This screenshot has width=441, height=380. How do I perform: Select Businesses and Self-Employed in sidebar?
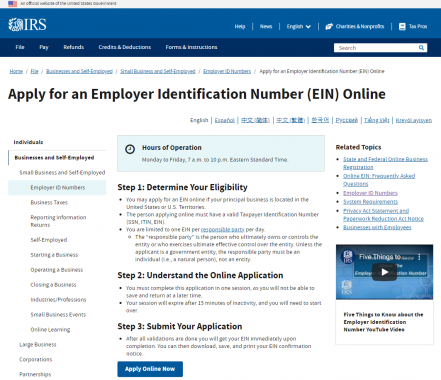coord(54,158)
